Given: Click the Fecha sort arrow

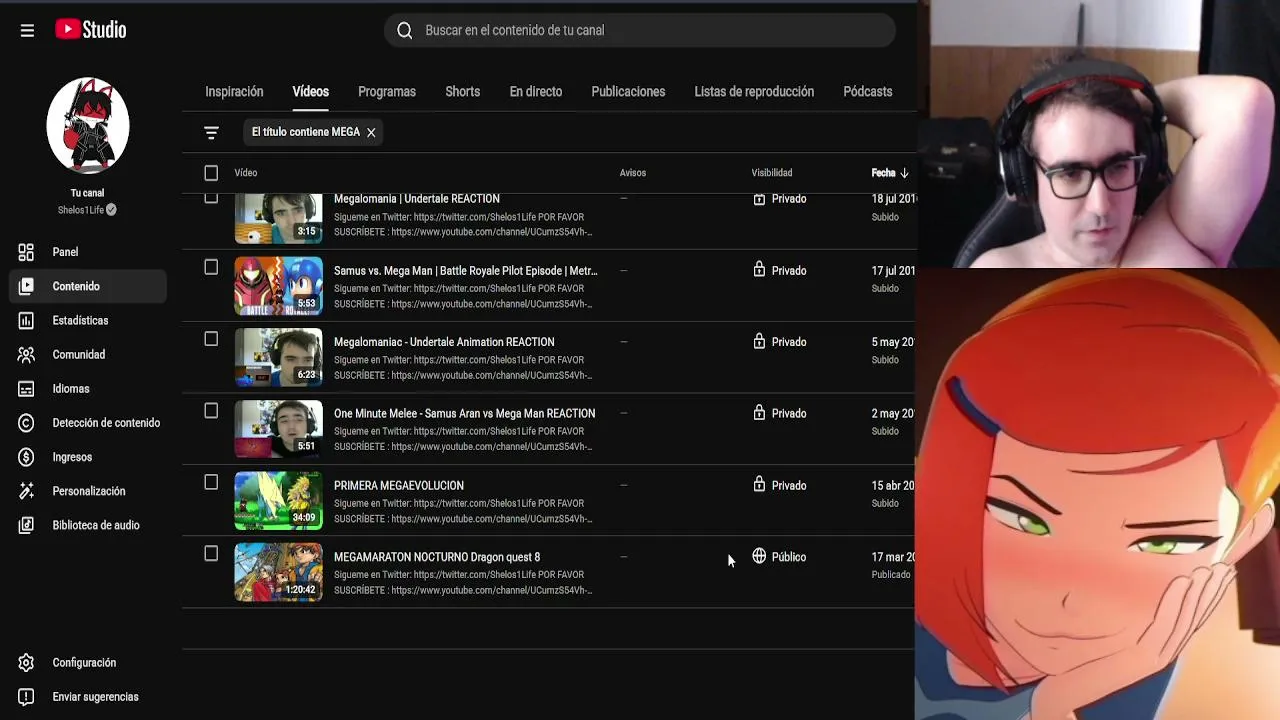Looking at the screenshot, I should [x=904, y=173].
